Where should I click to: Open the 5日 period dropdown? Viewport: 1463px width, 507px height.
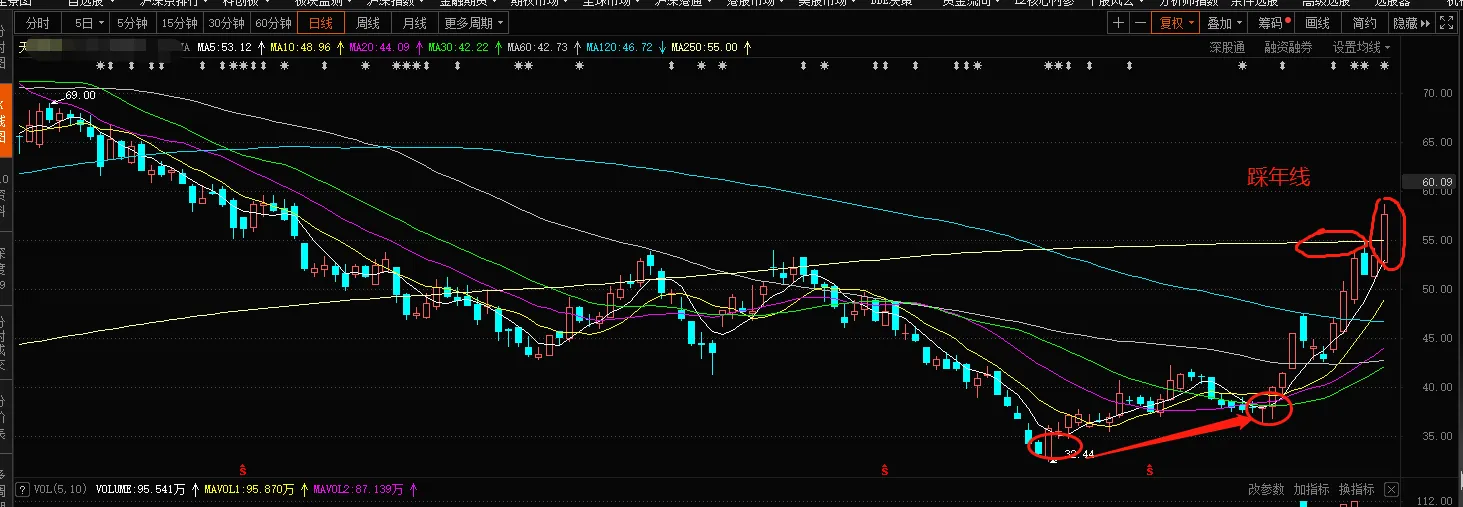[x=85, y=23]
